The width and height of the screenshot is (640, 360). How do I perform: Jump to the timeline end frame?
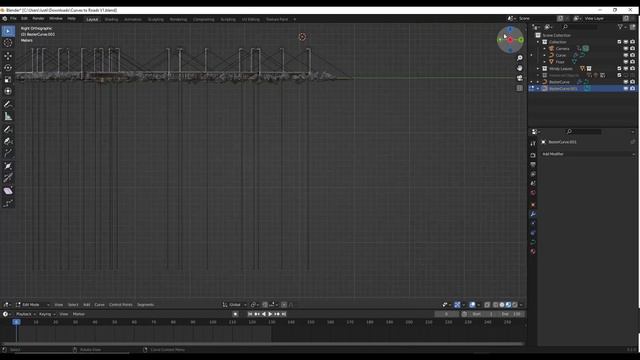pyautogui.click(x=284, y=314)
